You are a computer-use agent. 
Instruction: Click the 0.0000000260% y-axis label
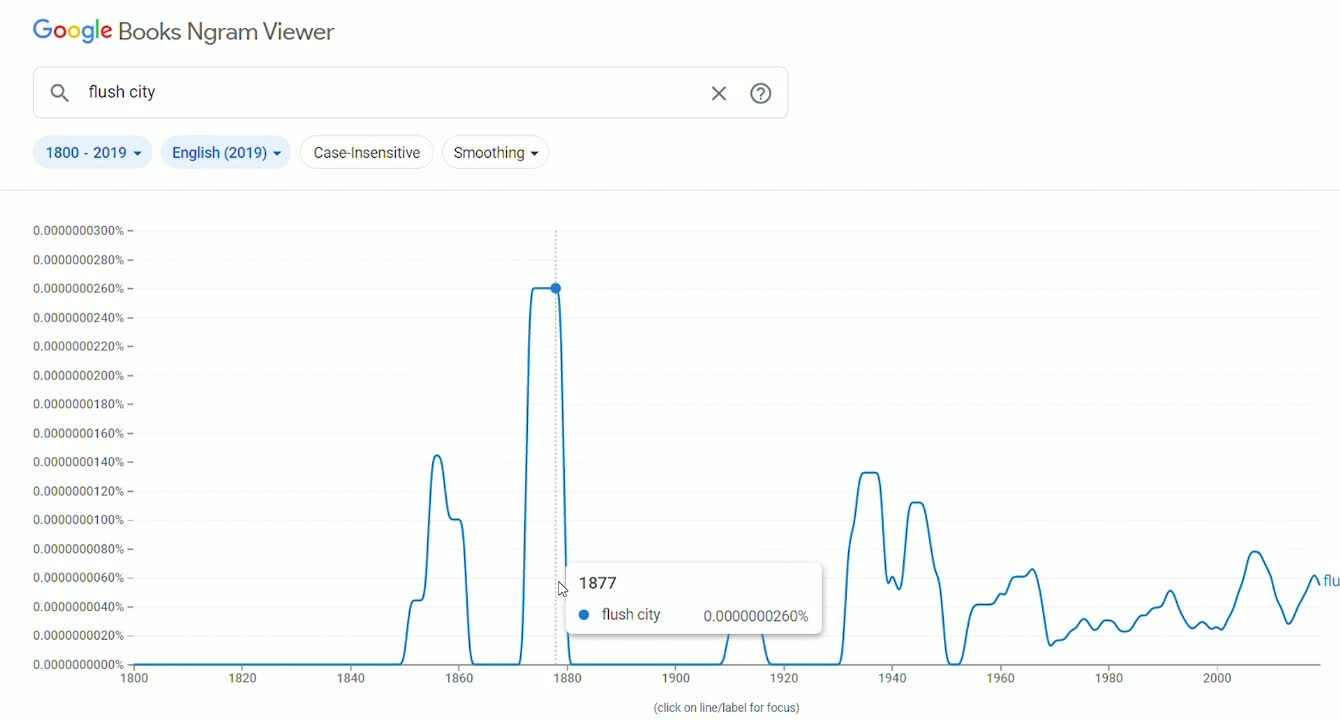78,289
